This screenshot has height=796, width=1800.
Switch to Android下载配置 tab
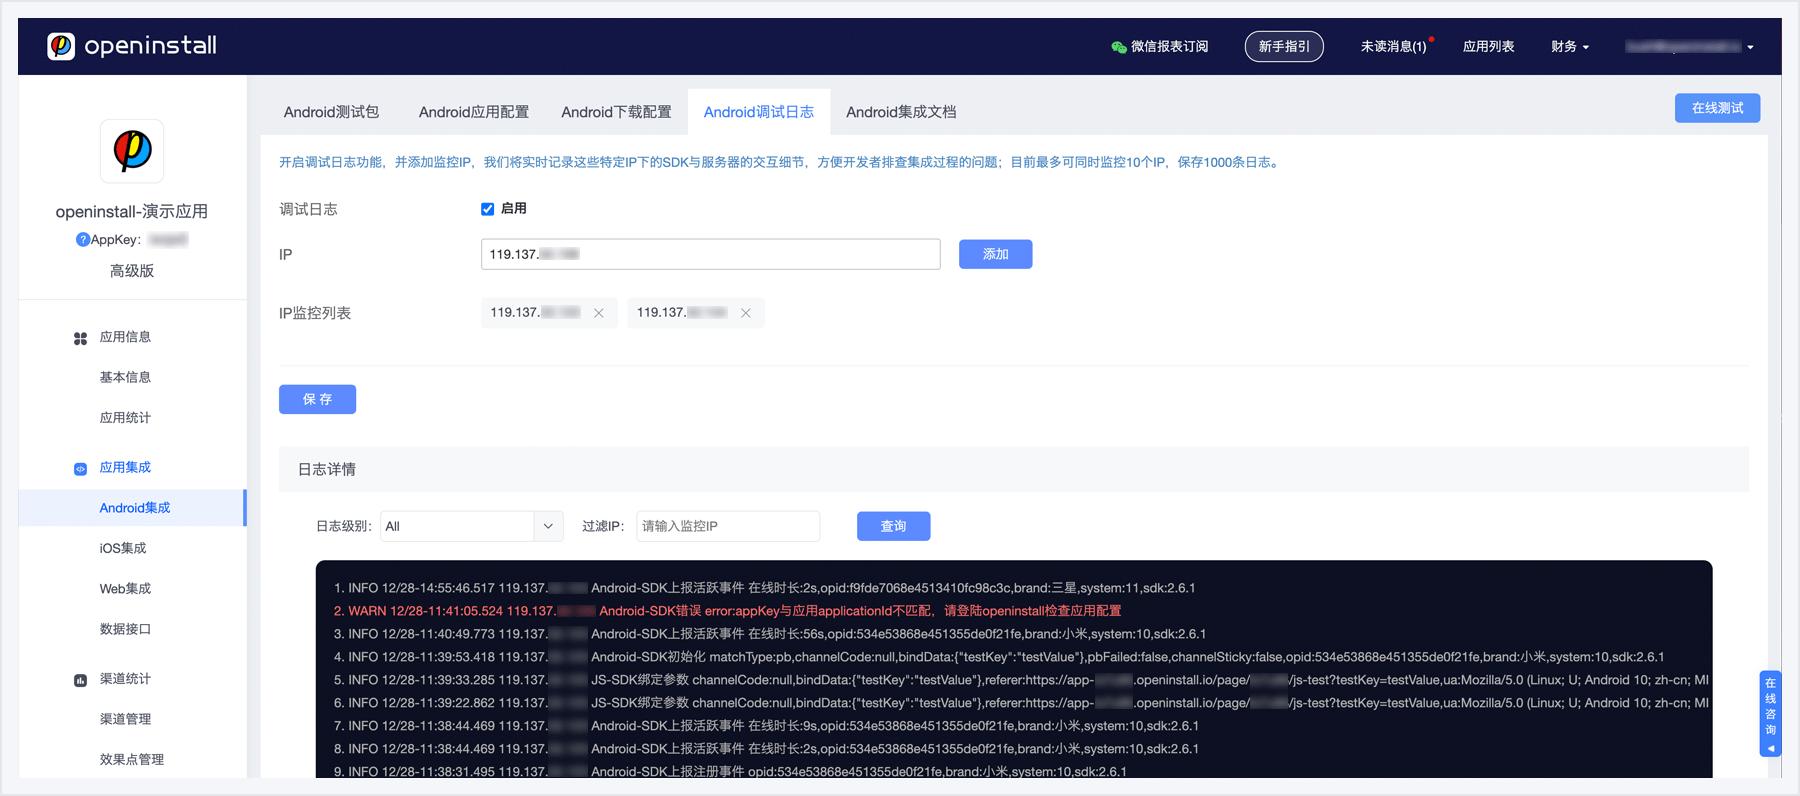click(x=616, y=112)
